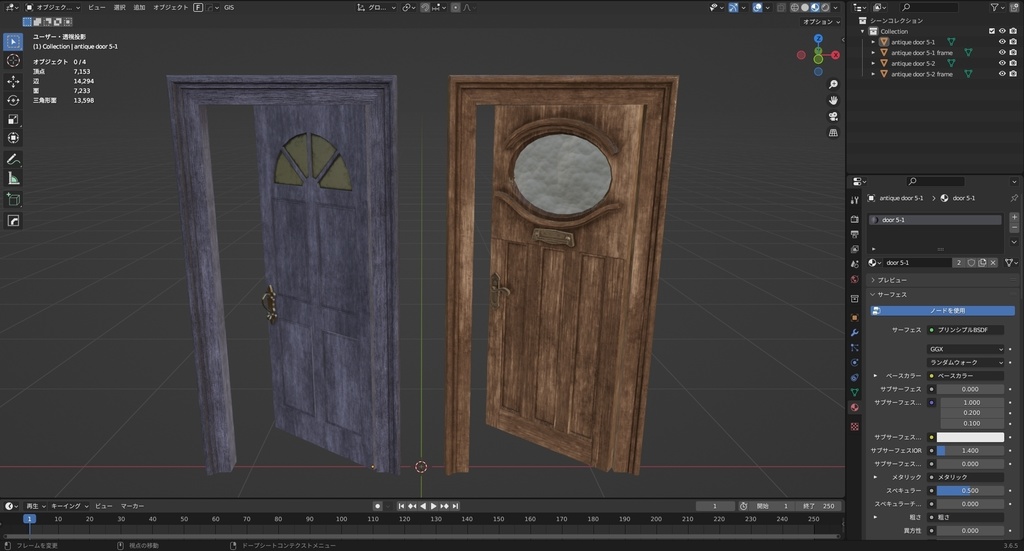
Task: Select the Move tool in left toolbar
Action: pyautogui.click(x=13, y=80)
